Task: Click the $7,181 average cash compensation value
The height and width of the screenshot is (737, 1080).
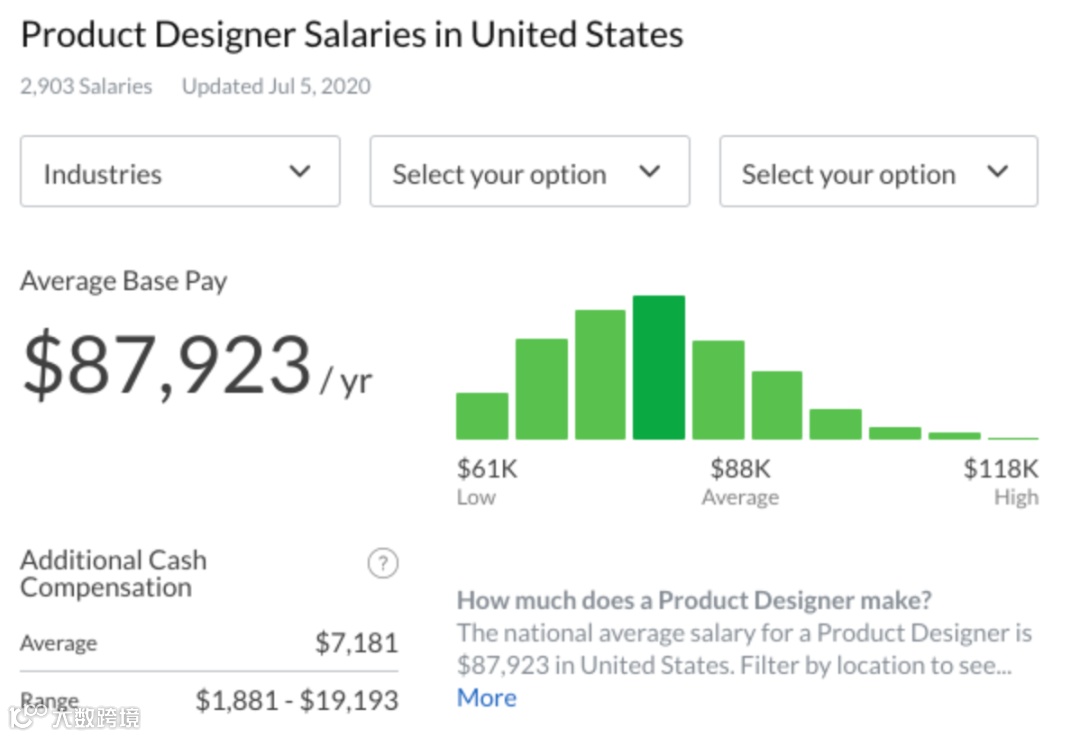Action: coord(356,643)
